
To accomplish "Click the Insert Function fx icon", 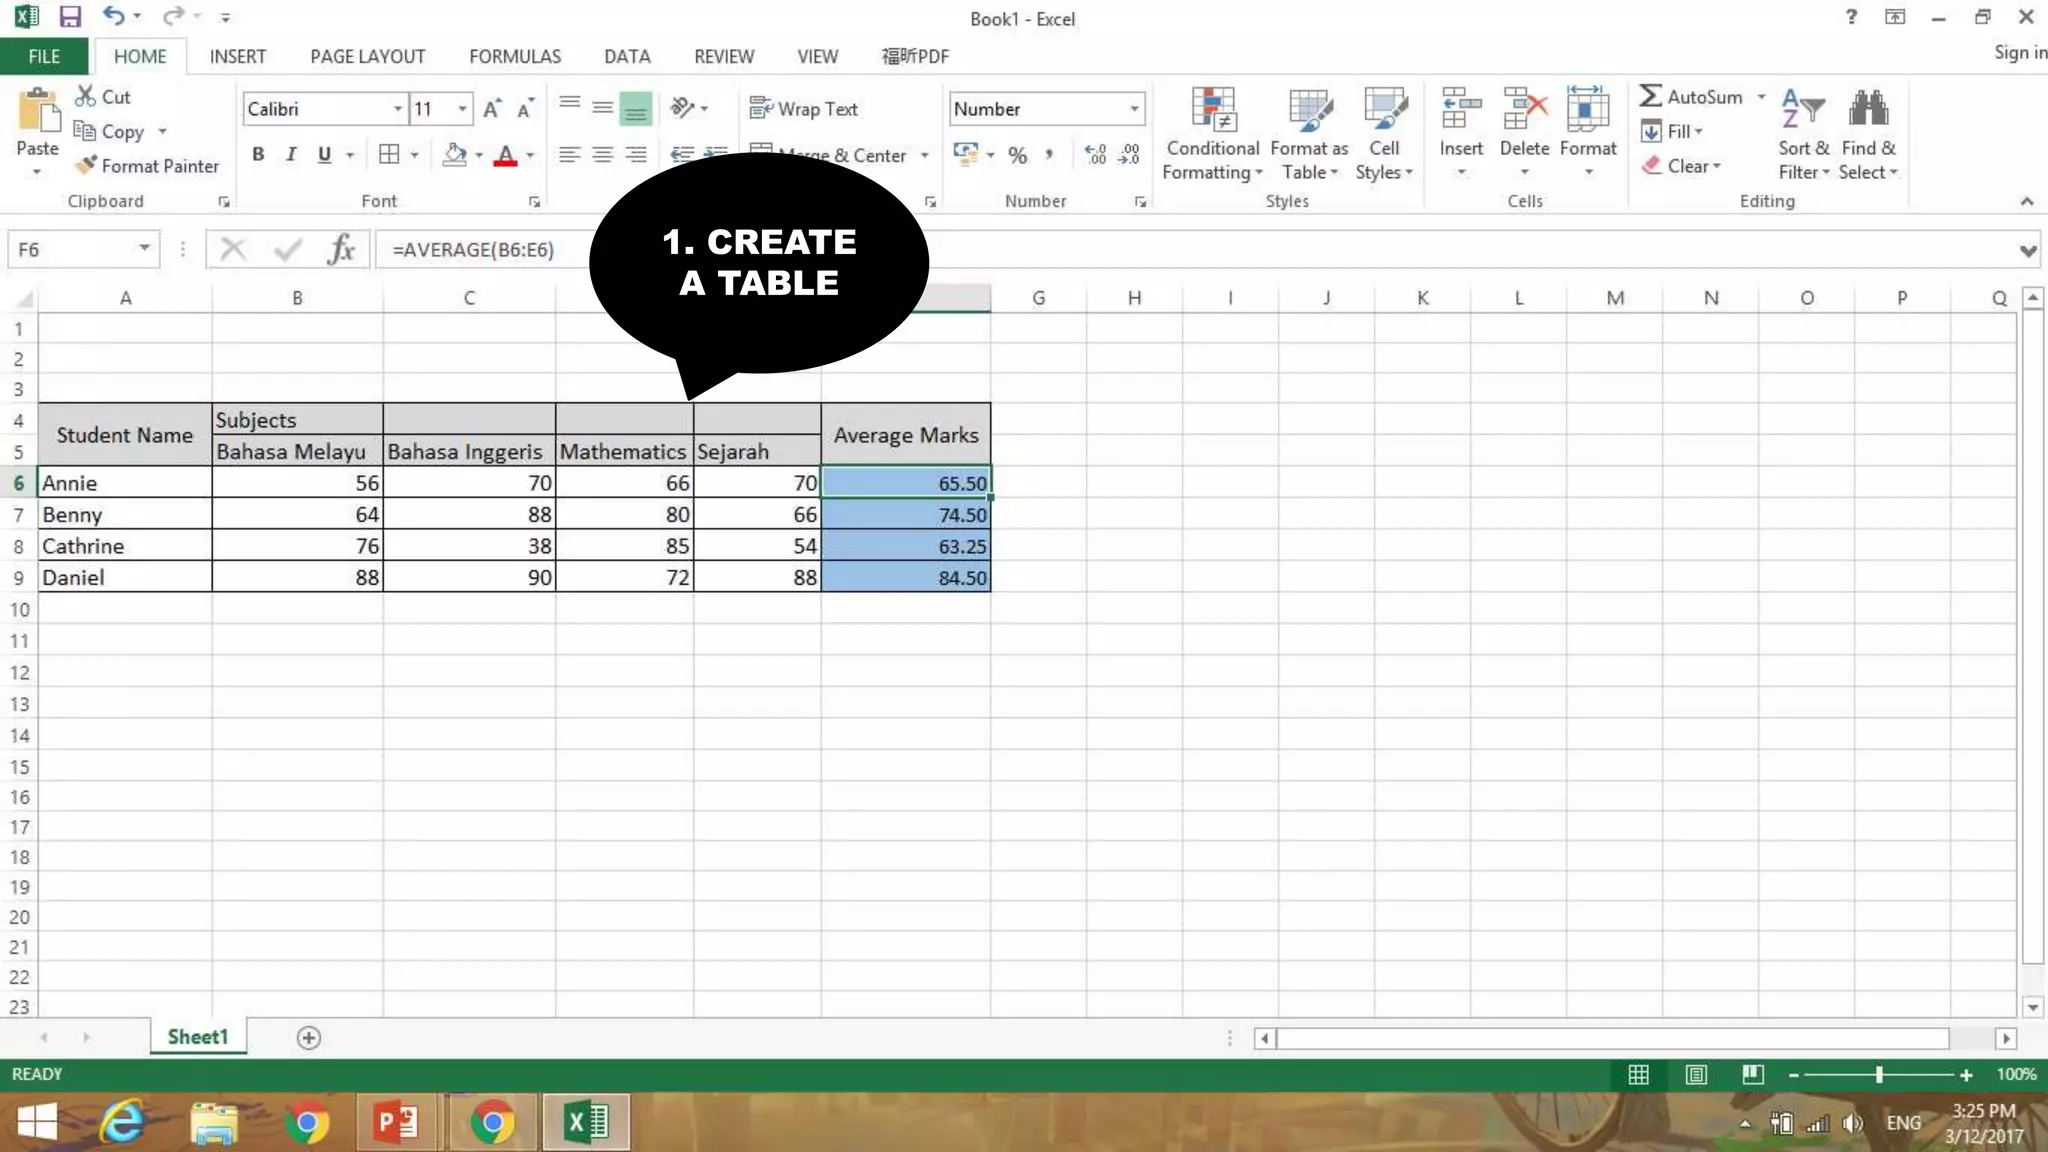I will tap(340, 249).
